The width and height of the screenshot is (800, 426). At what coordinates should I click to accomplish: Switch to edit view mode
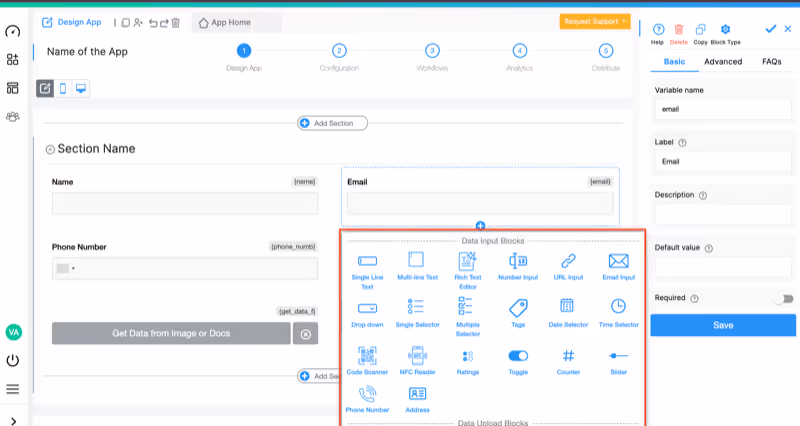pyautogui.click(x=45, y=88)
